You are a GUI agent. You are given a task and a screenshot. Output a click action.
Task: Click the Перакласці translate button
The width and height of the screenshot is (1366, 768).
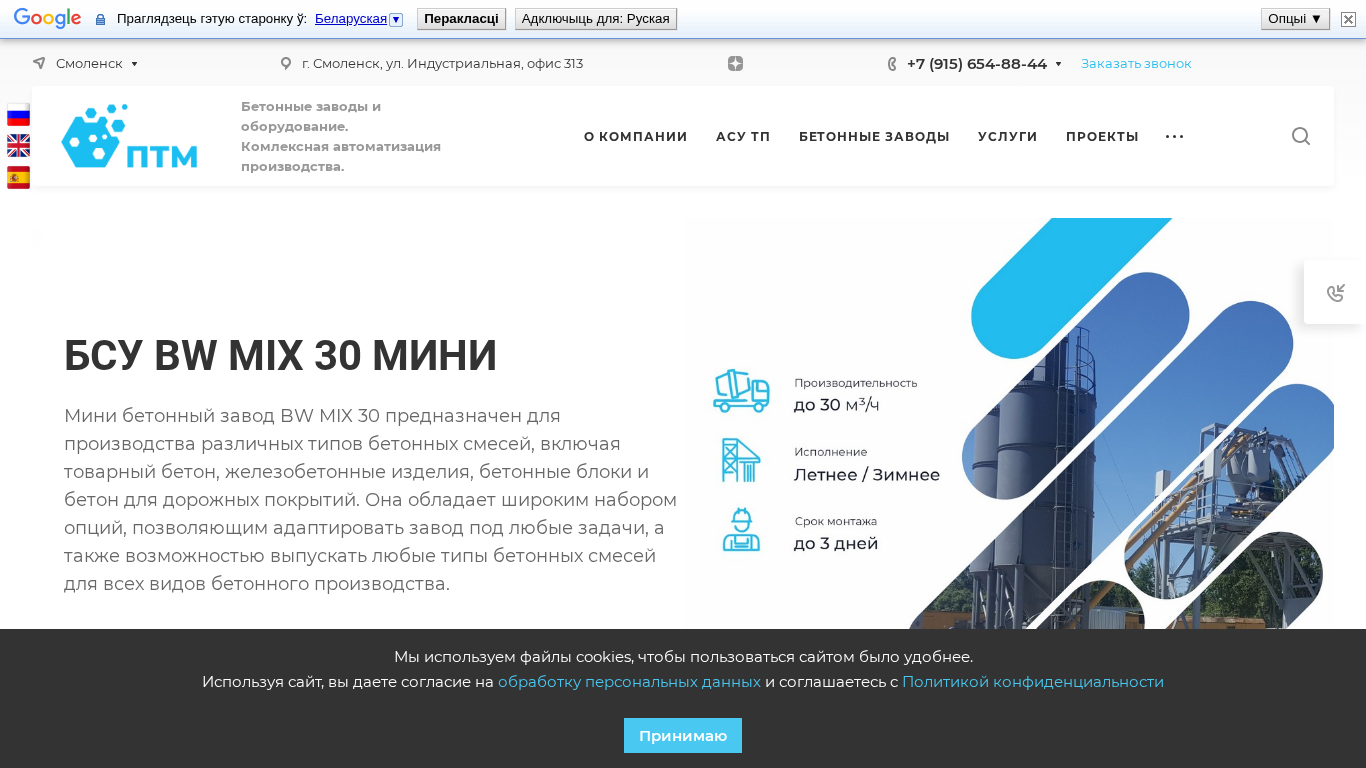461,19
